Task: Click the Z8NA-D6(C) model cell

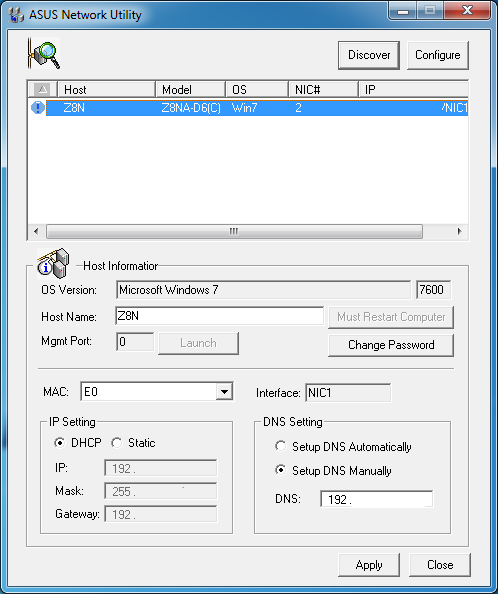Action: [x=191, y=108]
